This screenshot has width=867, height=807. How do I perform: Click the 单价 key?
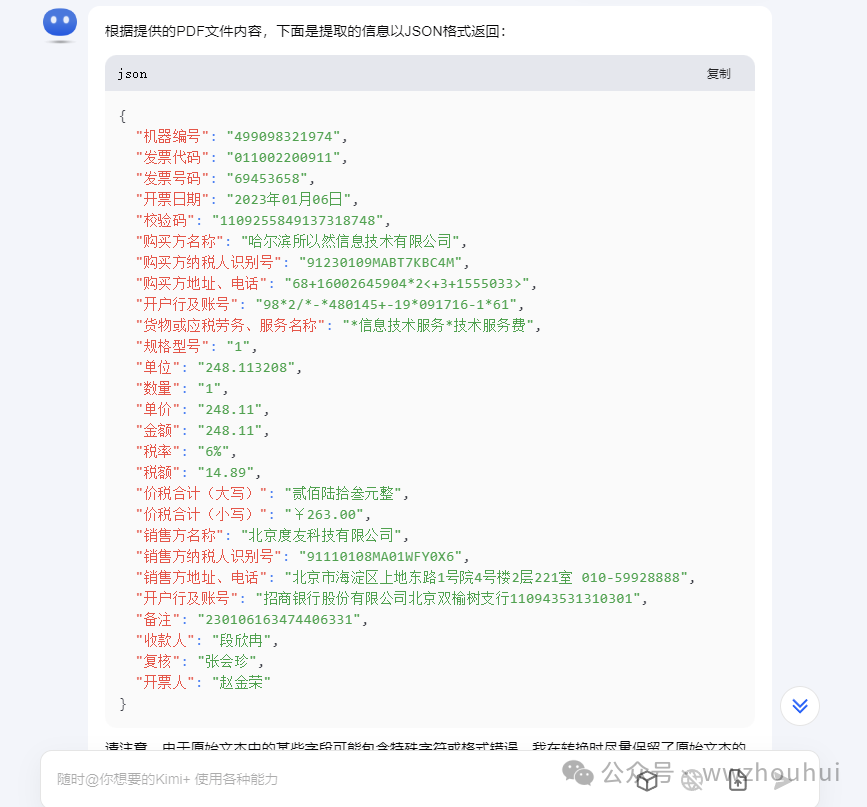158,410
